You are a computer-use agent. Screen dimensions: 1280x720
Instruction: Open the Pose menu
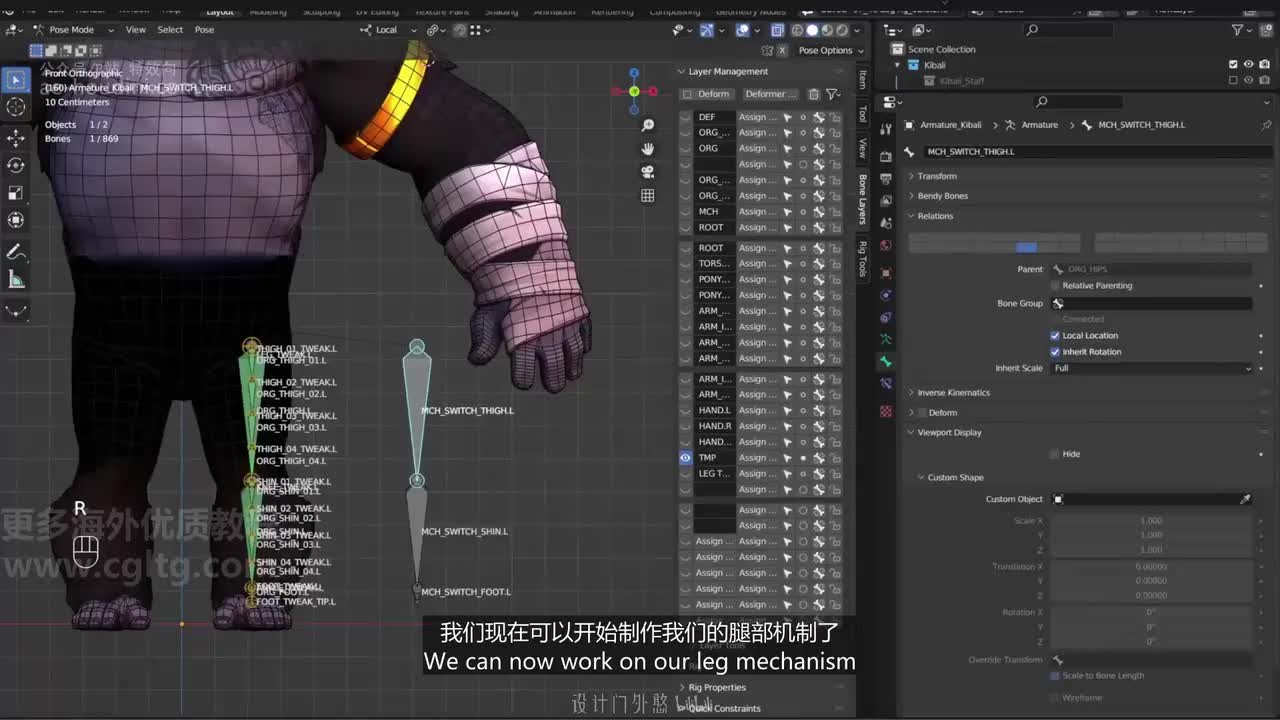click(204, 30)
